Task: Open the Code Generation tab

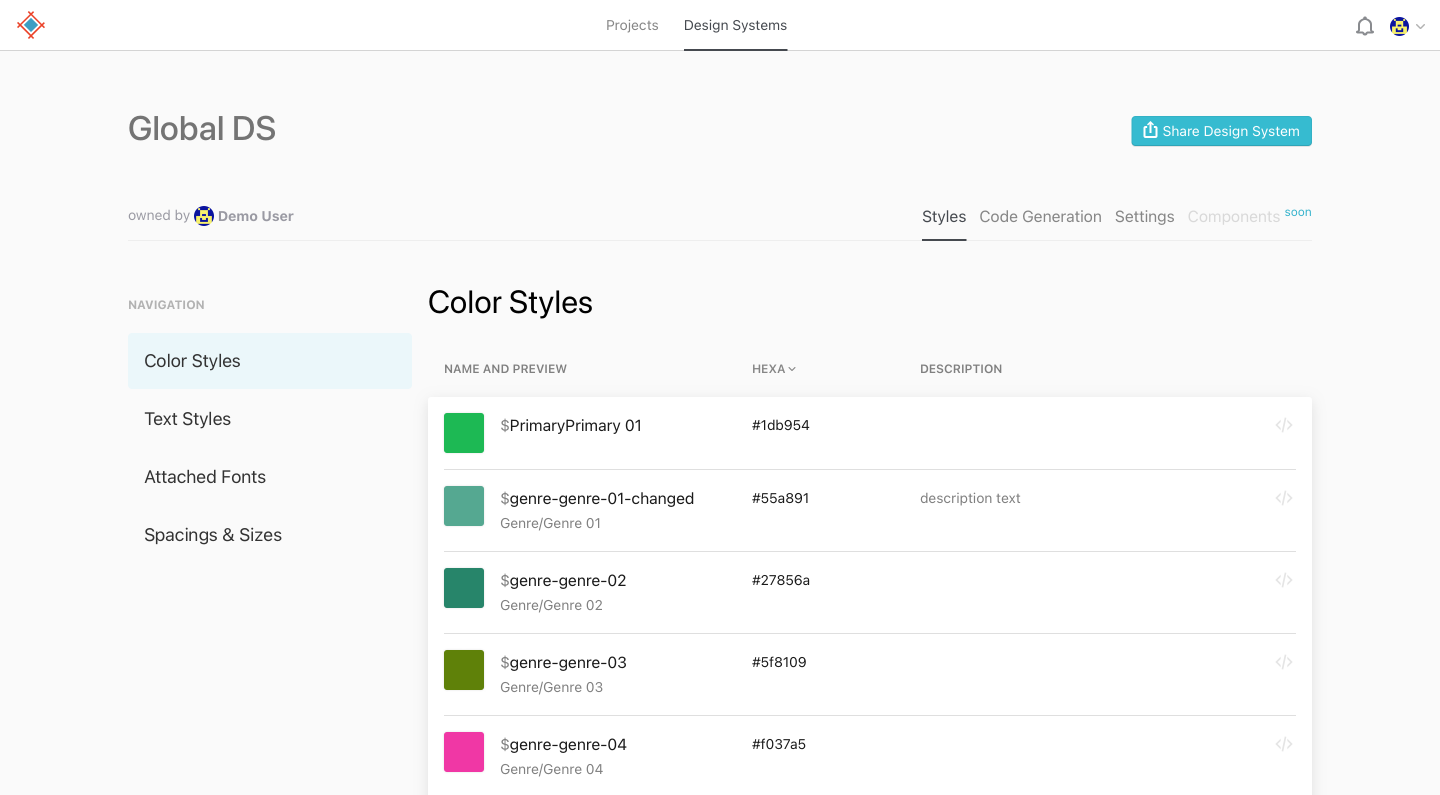Action: point(1040,217)
